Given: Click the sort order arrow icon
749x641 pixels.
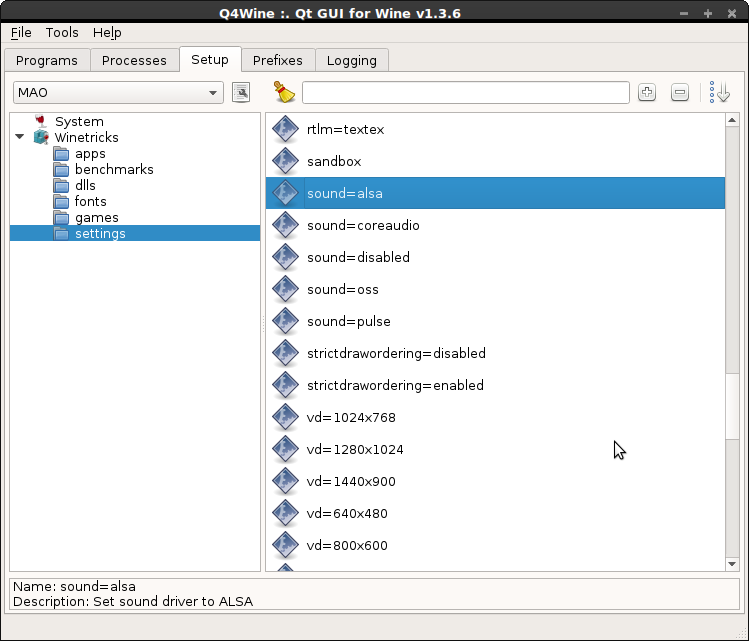Looking at the screenshot, I should pos(720,92).
